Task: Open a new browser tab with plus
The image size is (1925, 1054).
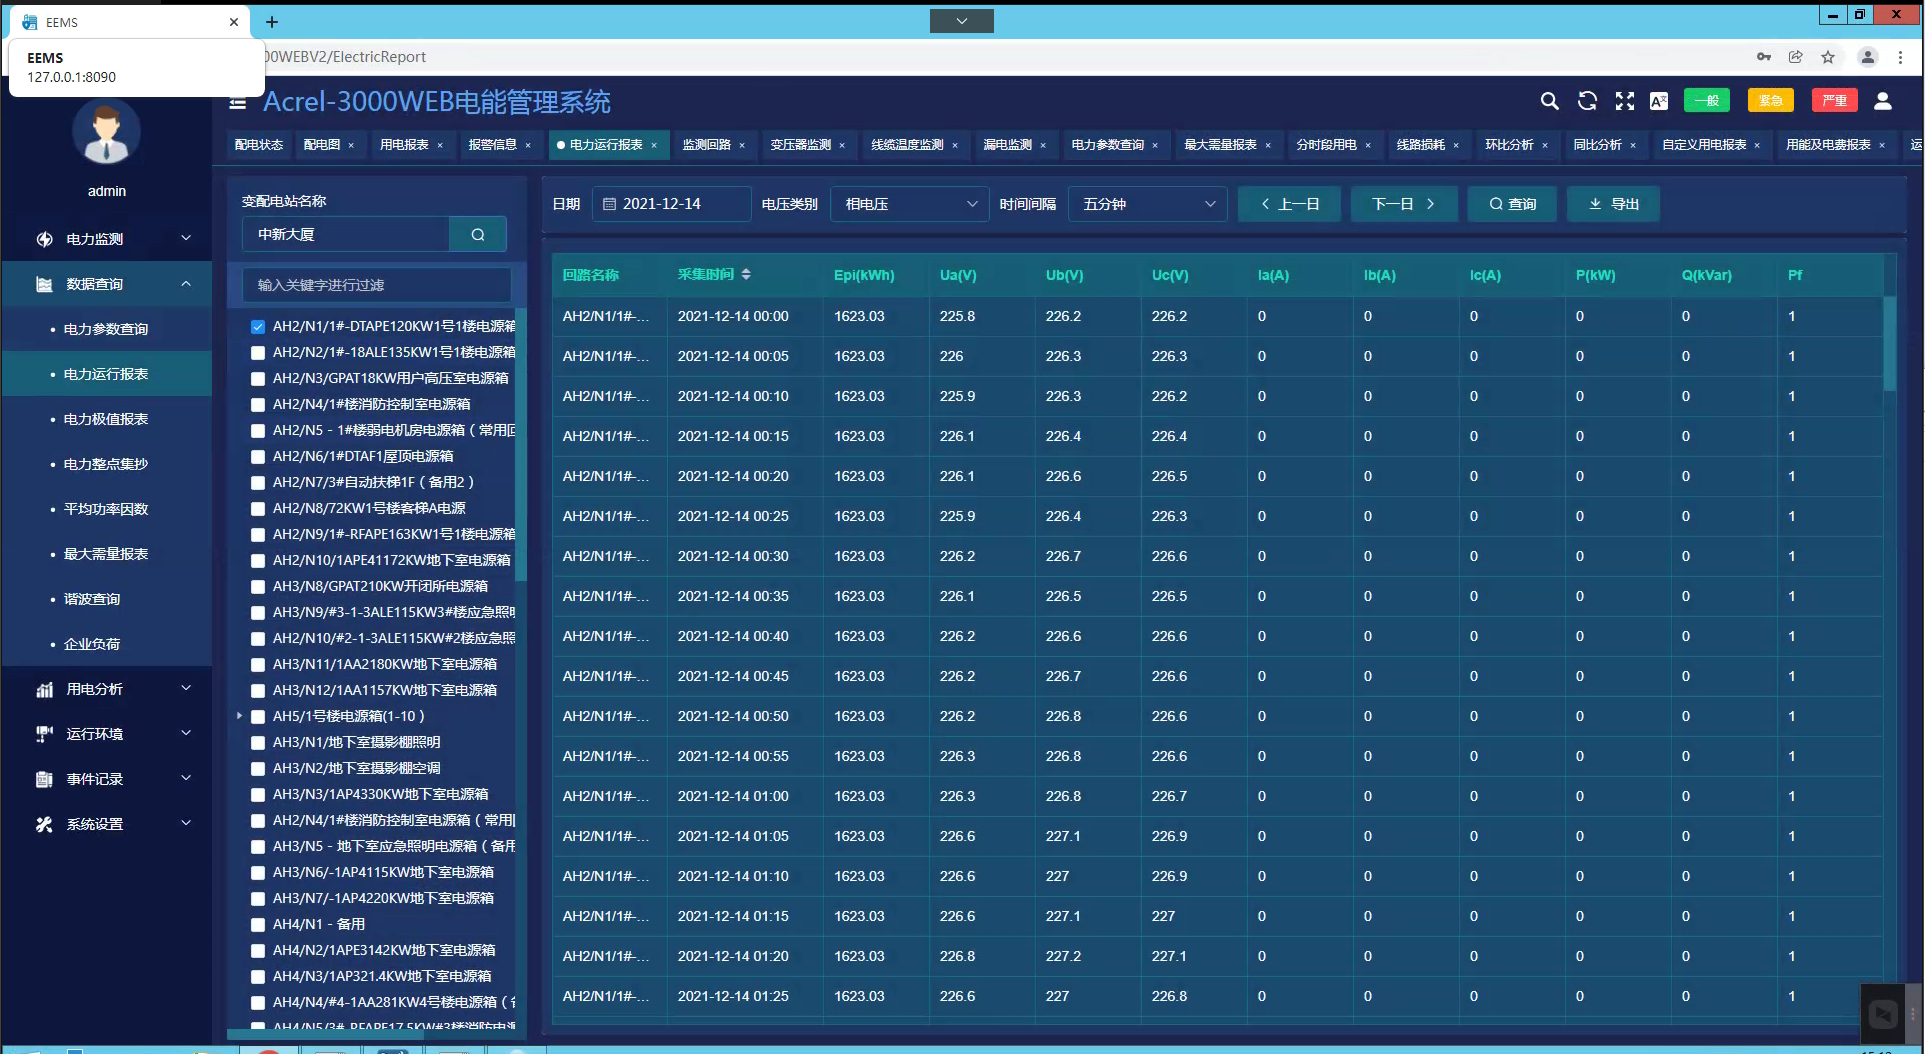Action: (x=271, y=22)
